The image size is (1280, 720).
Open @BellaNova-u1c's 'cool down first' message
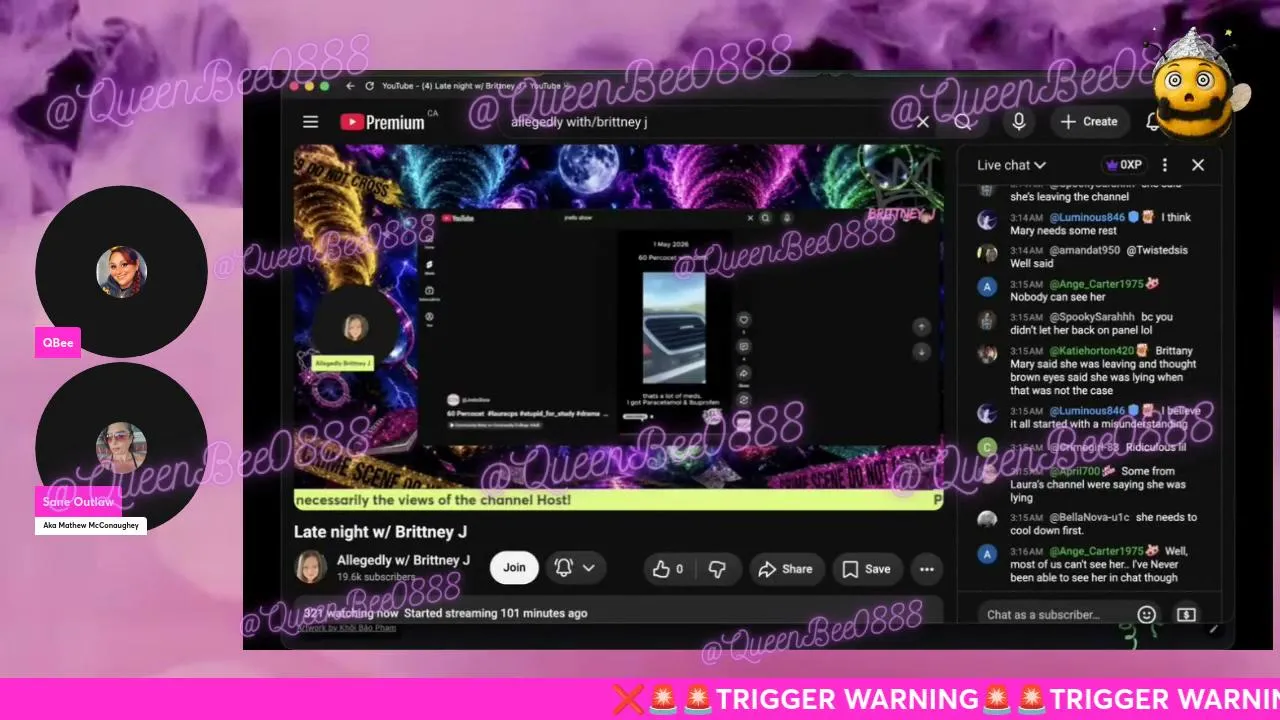click(x=1090, y=524)
